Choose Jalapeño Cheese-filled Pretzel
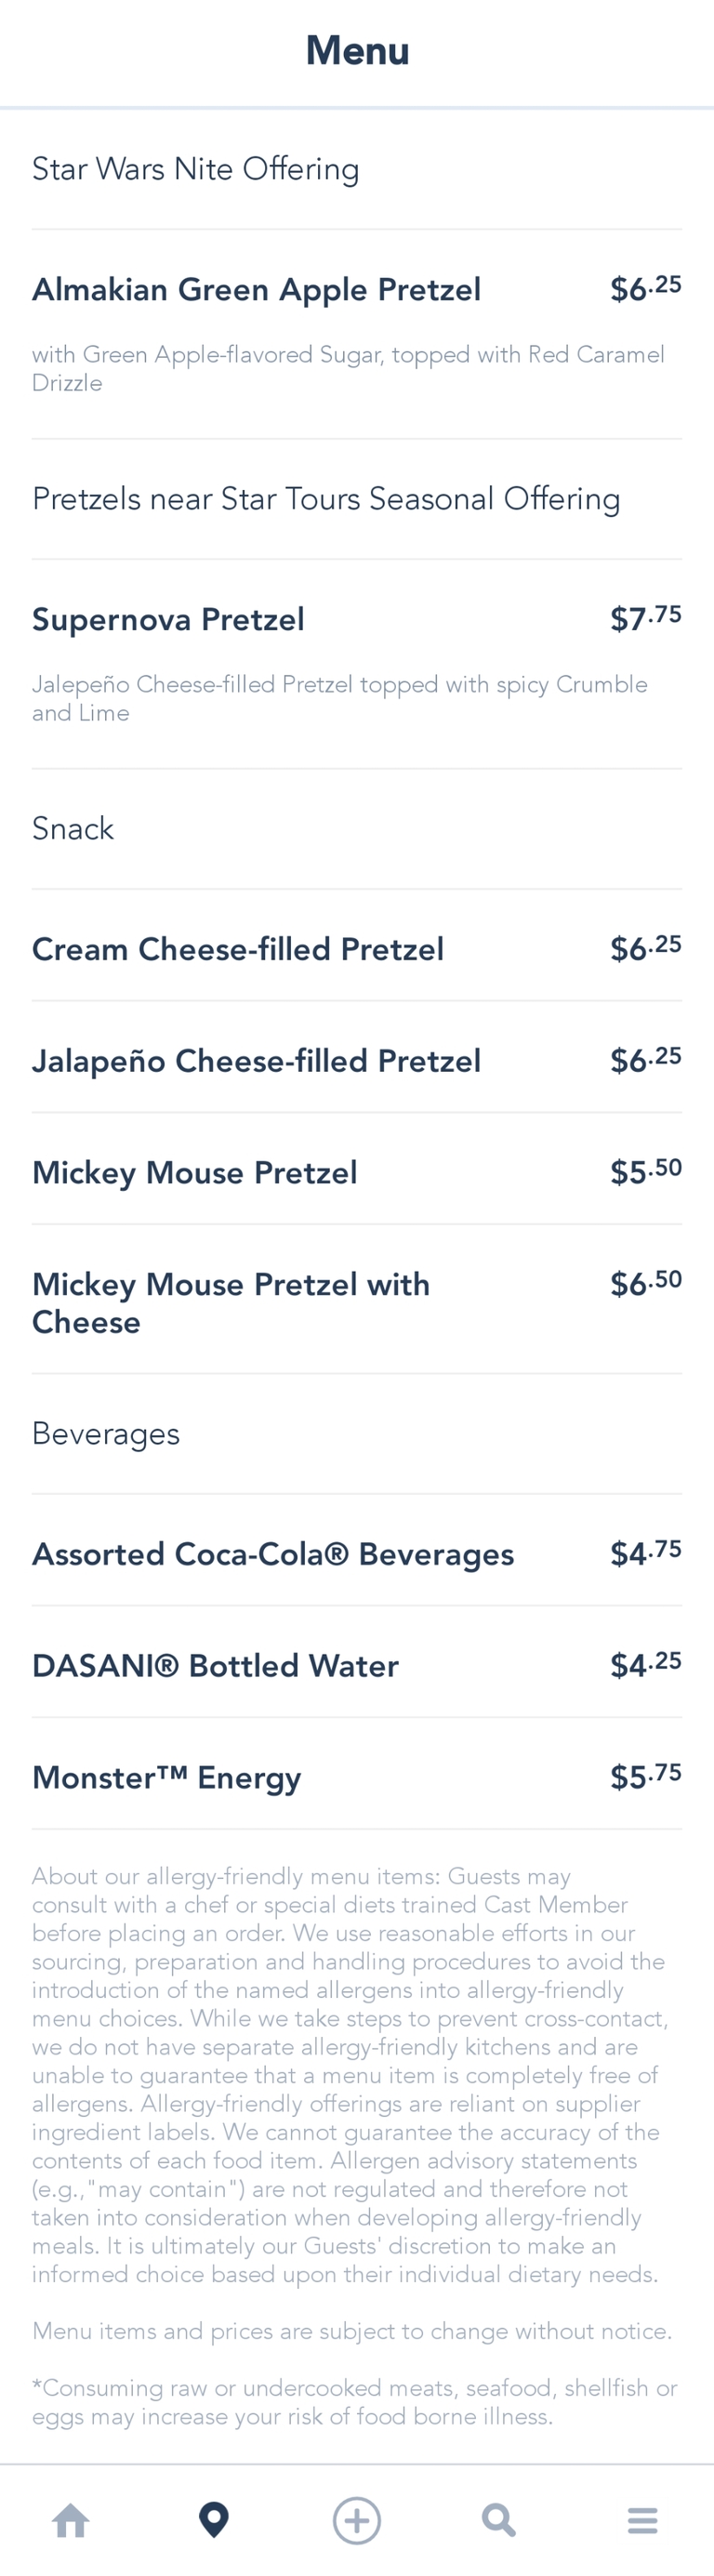 coord(256,1061)
